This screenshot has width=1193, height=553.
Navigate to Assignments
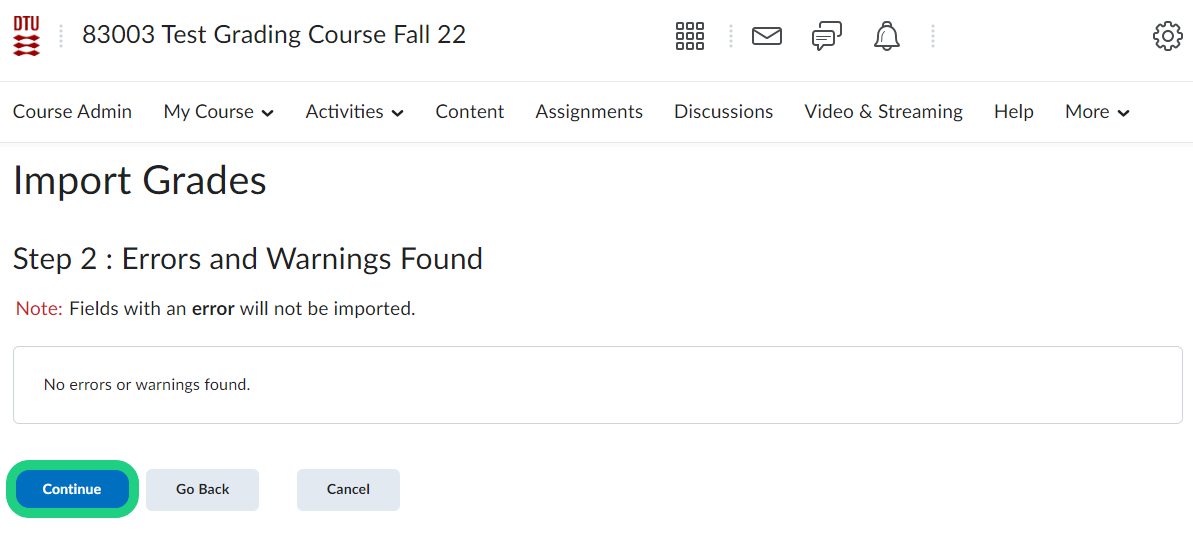589,112
